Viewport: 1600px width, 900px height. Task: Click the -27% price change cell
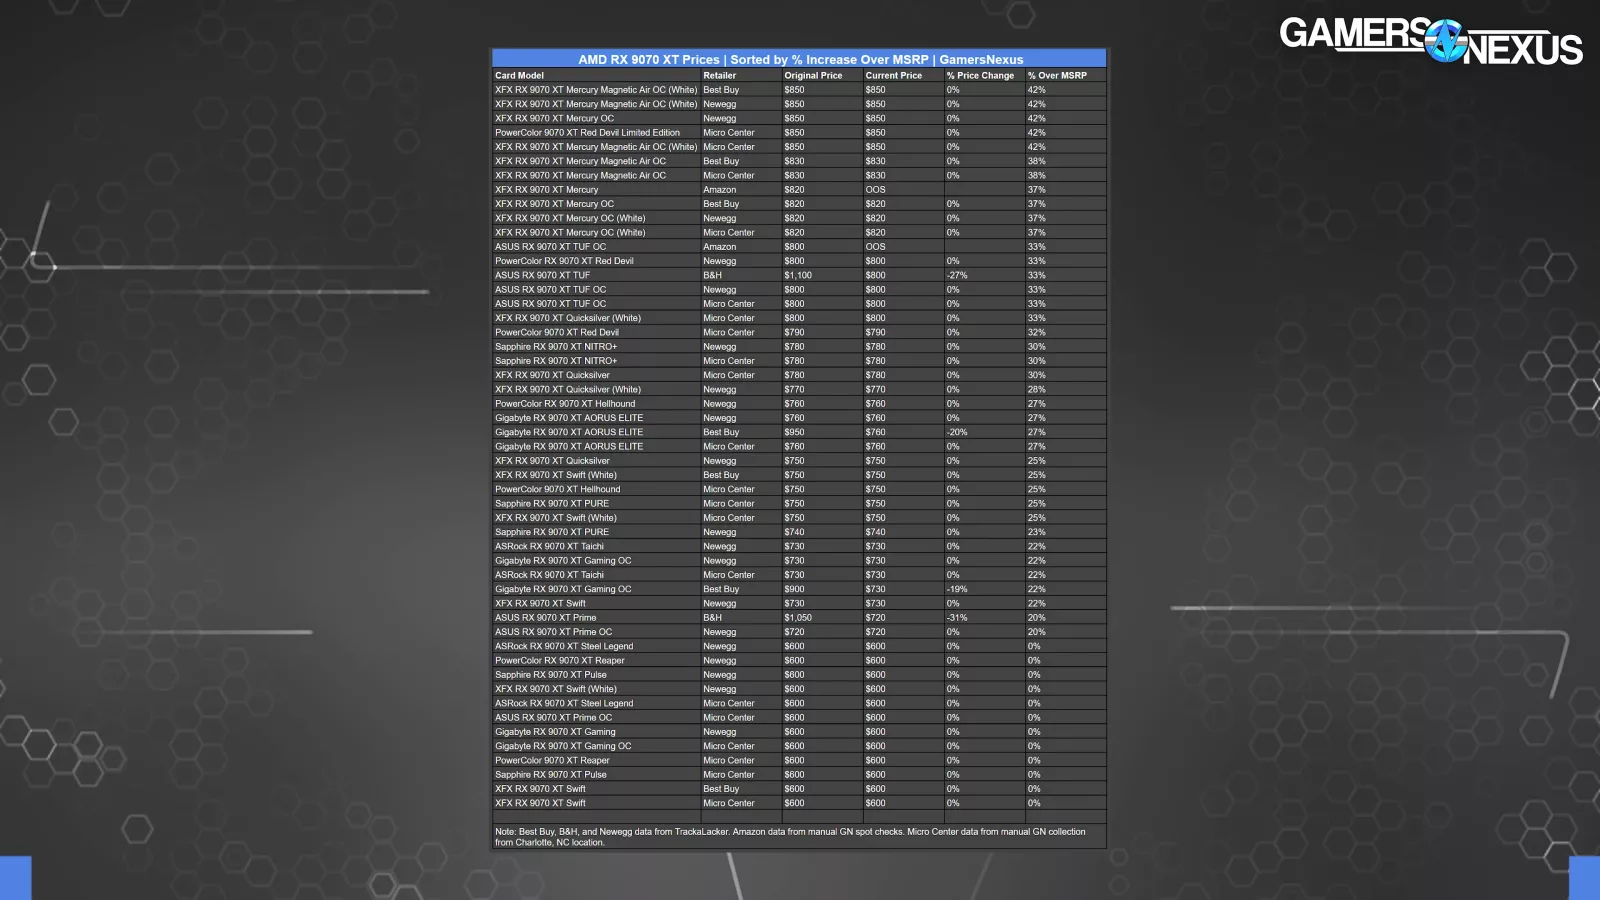pos(957,275)
